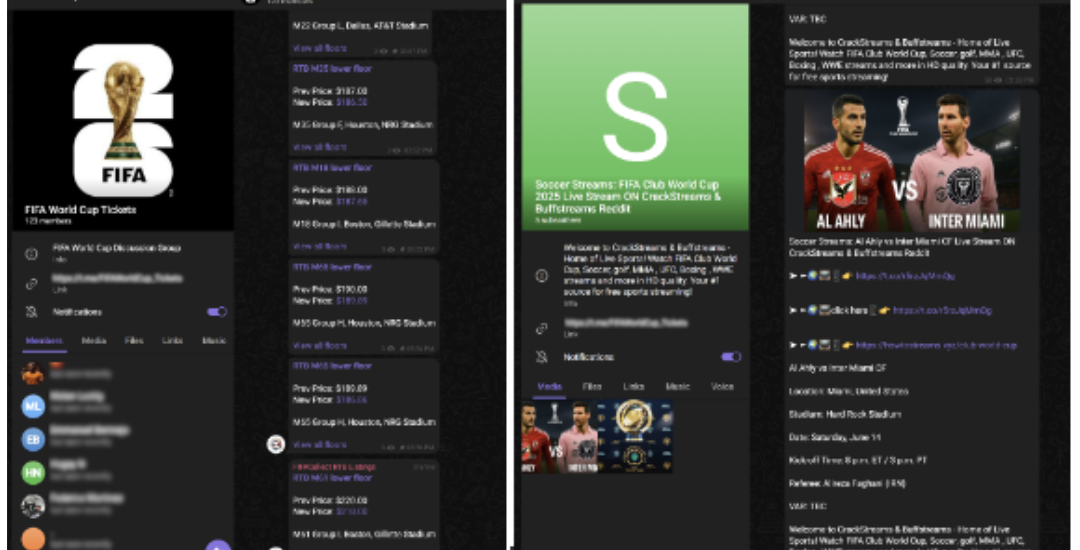The height and width of the screenshot is (550, 1080).
Task: Click 'View all floors' under M35 Houston listing
Action: (319, 147)
